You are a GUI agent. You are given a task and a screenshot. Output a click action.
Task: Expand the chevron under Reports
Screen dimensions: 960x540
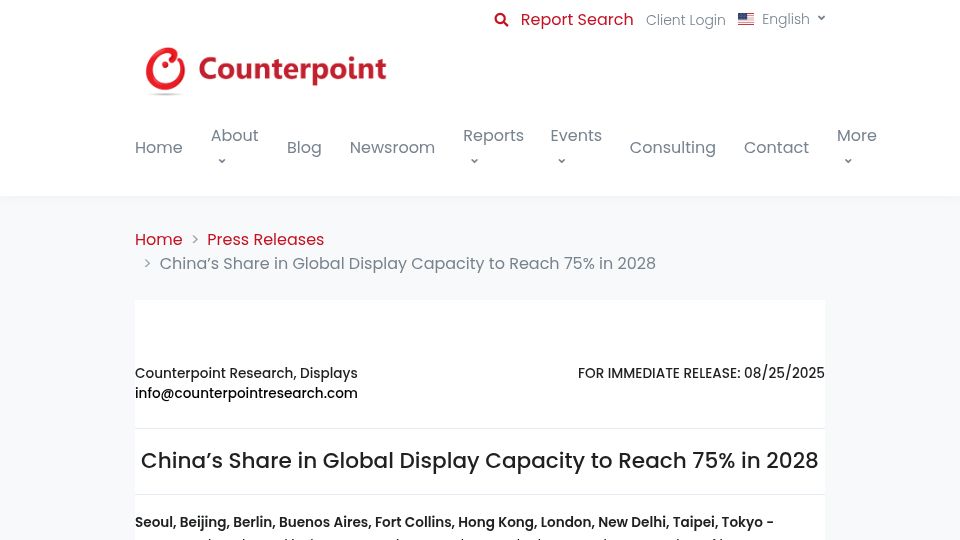(474, 161)
